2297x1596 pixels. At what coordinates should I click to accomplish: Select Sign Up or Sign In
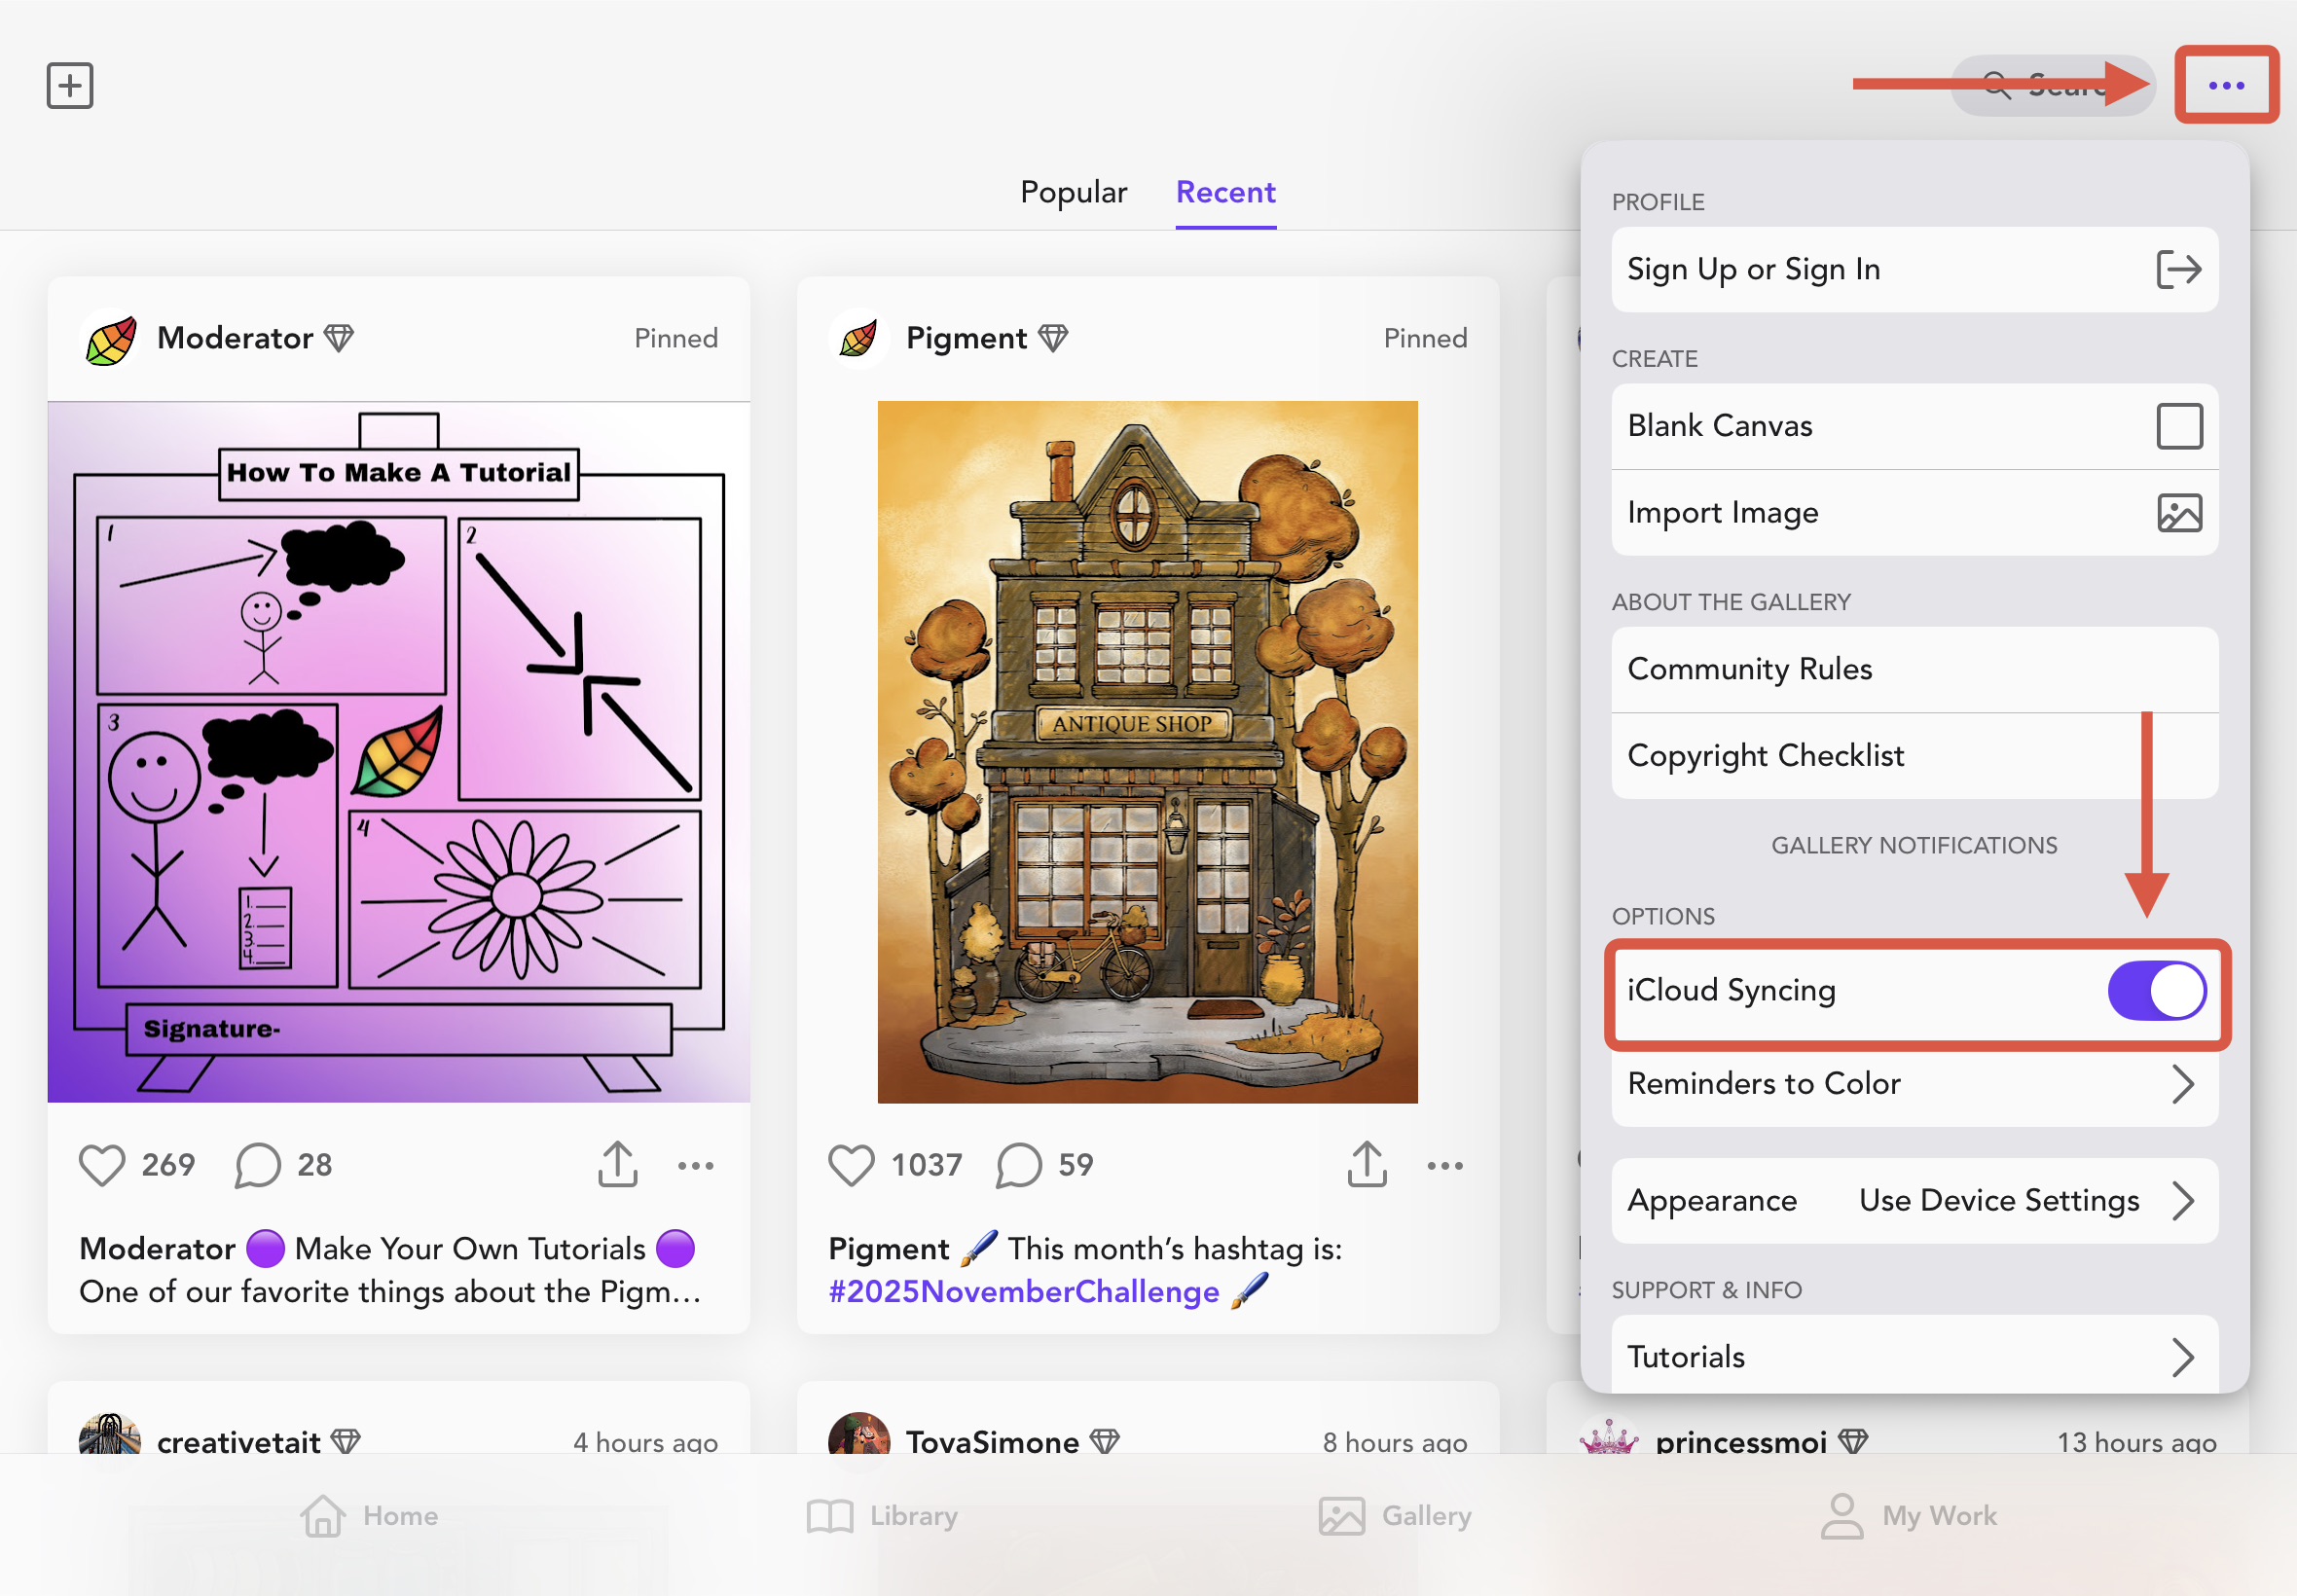coord(1914,270)
